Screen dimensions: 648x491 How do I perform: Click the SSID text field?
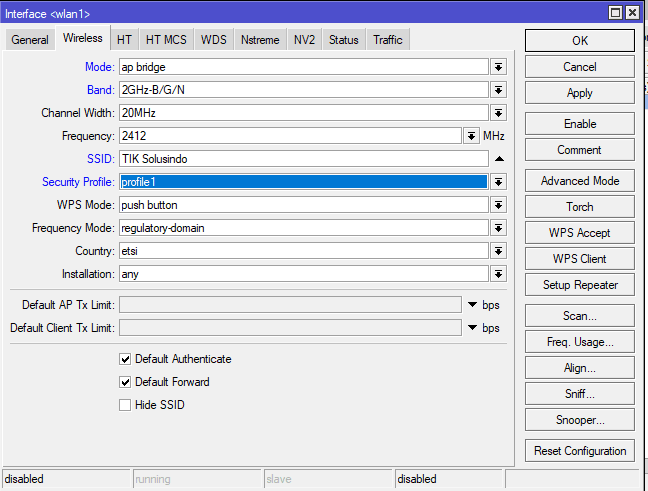[x=300, y=159]
